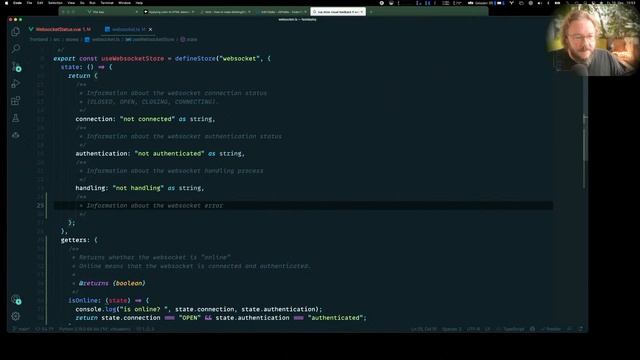The width and height of the screenshot is (640, 360).
Task: Close the websocket.ts editor tab
Action: 150,29
